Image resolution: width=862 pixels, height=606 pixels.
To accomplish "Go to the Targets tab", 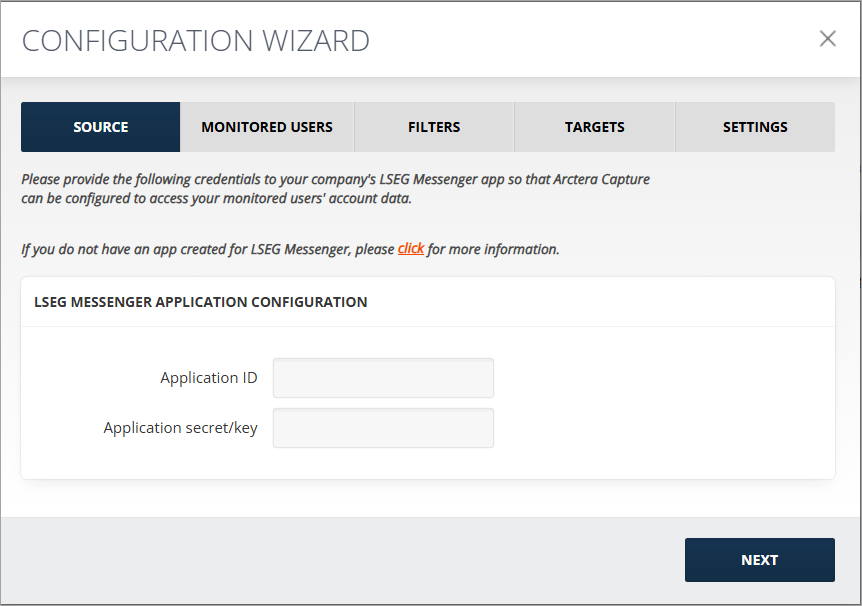I will click(594, 127).
